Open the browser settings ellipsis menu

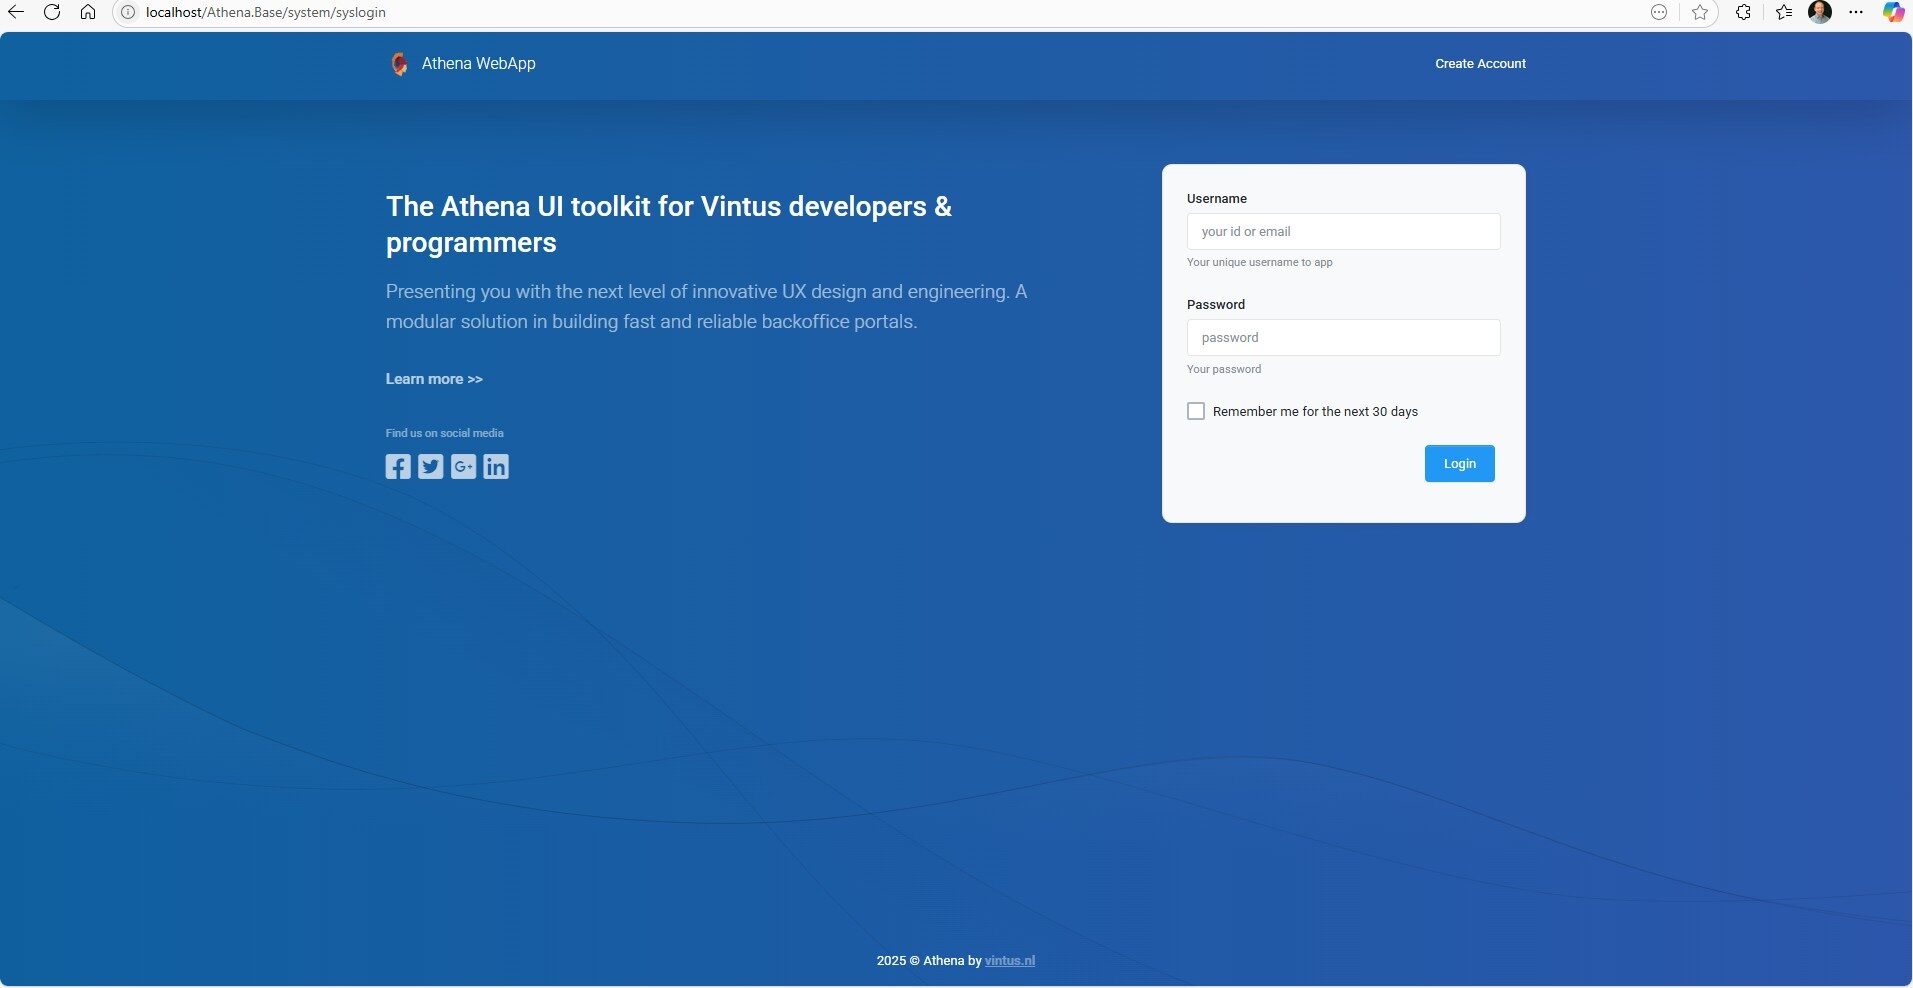1857,12
